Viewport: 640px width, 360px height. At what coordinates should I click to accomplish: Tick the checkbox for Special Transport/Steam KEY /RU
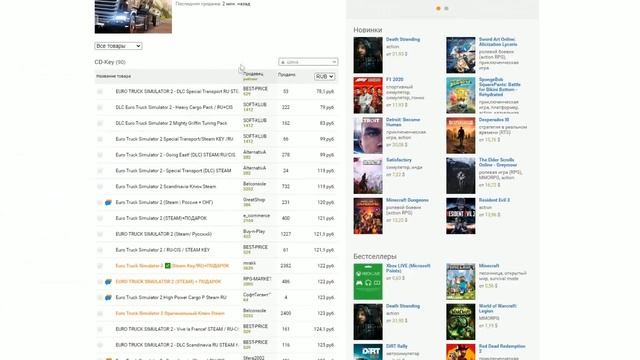100,139
